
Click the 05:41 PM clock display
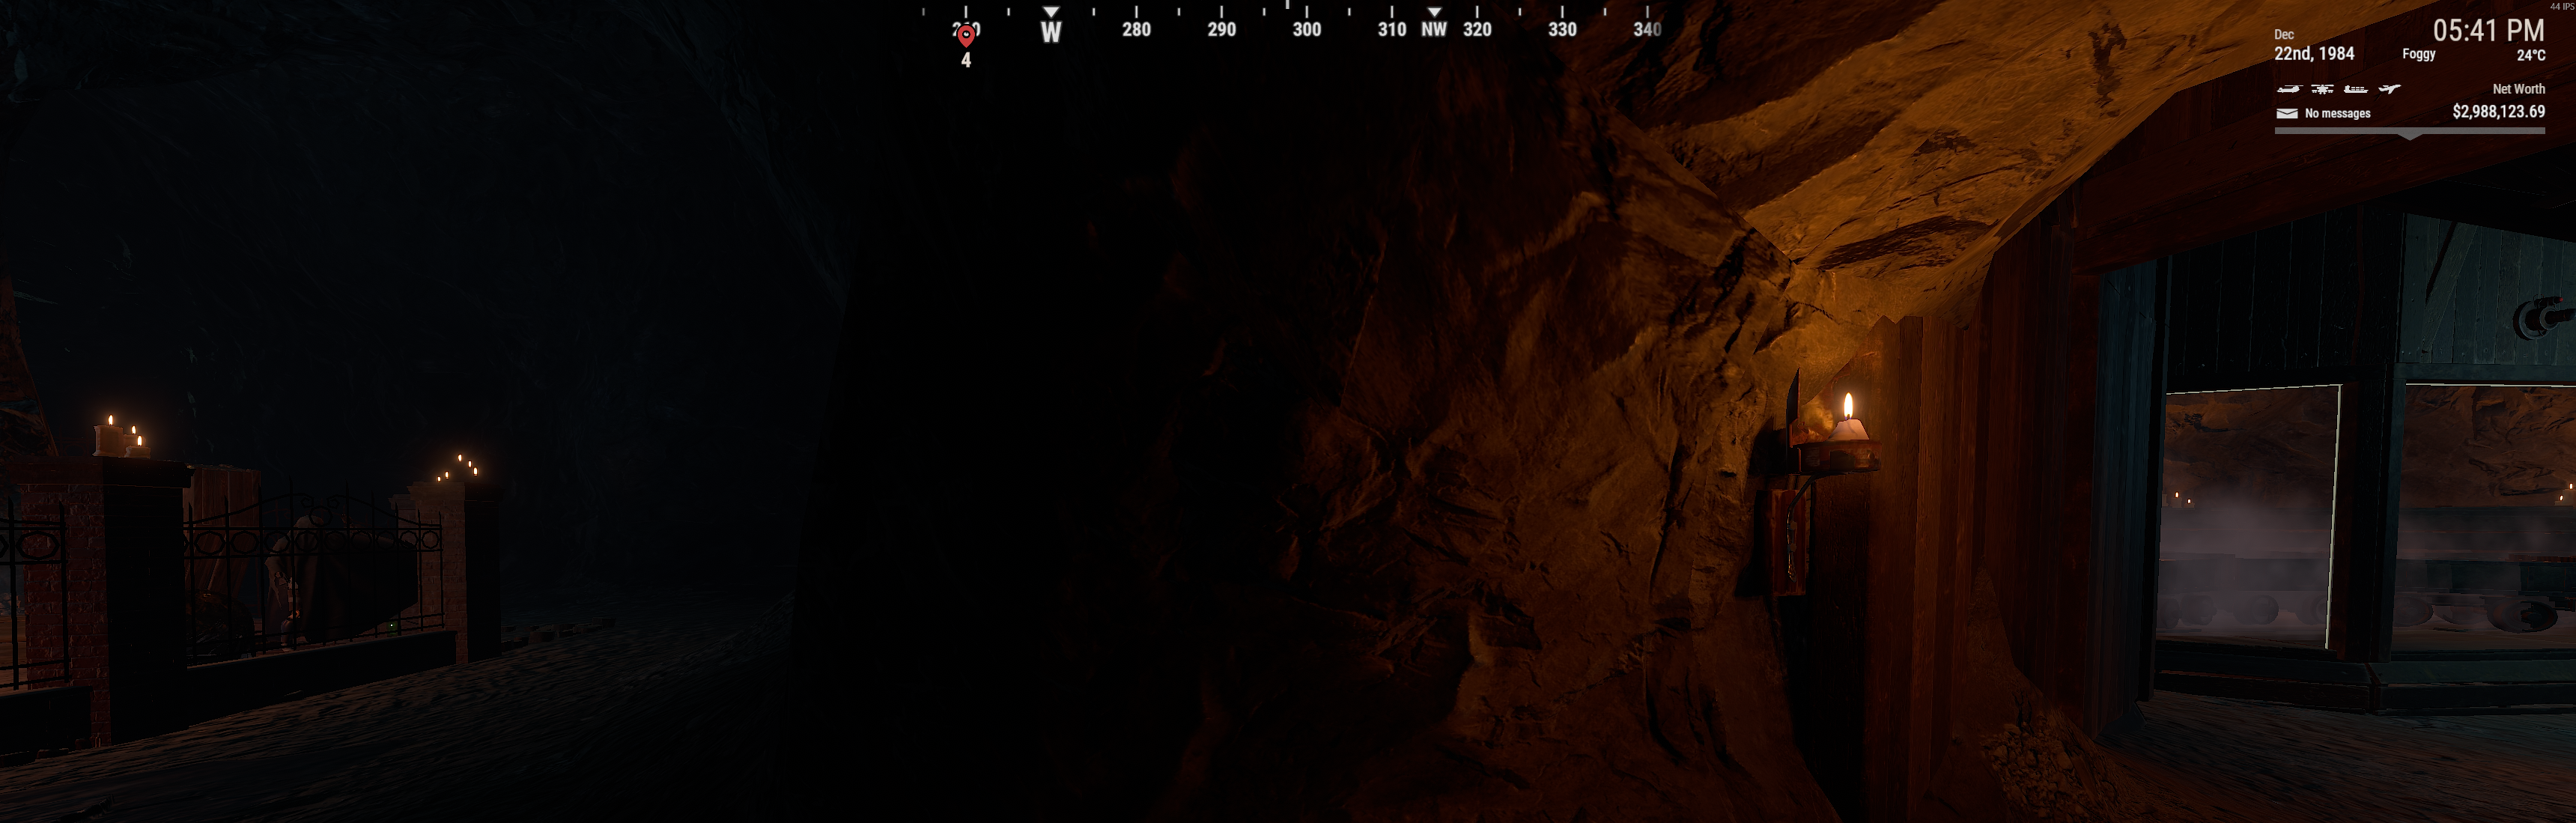pos(2488,31)
